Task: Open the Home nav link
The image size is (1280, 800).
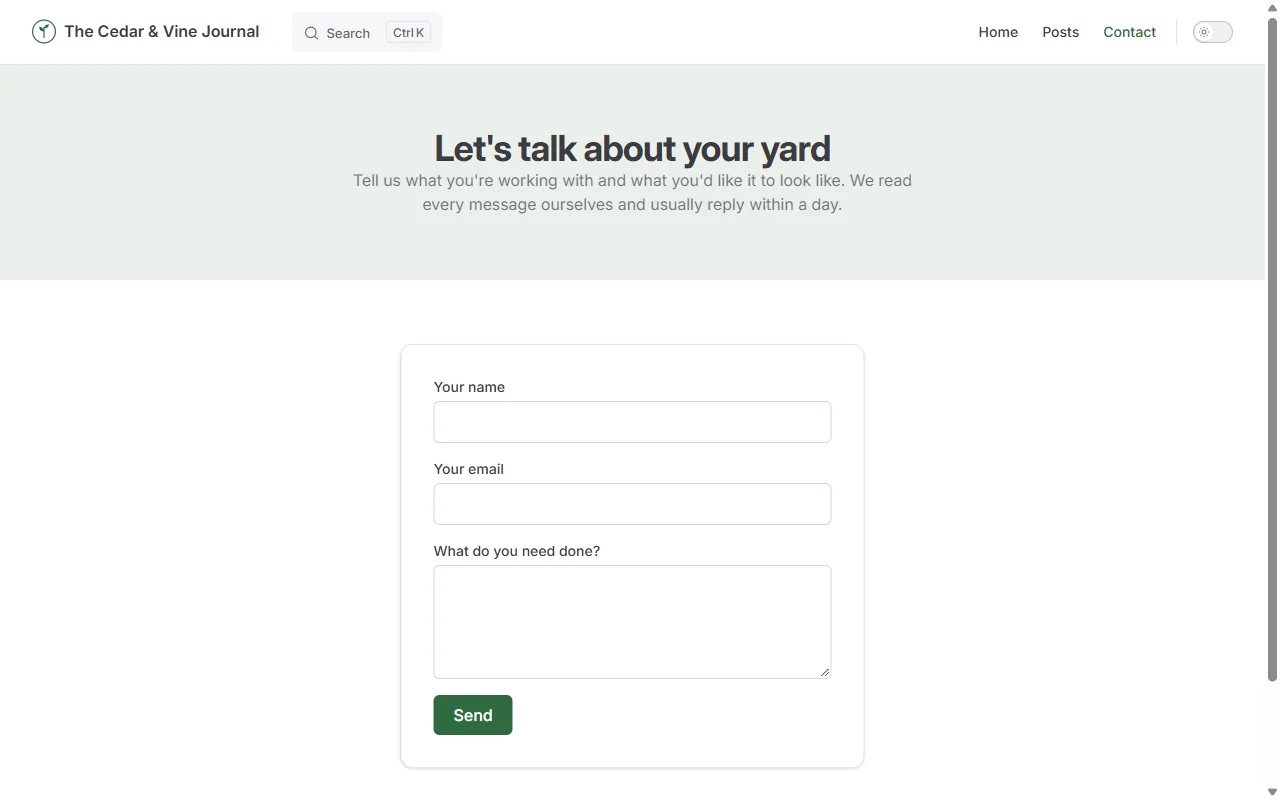Action: (x=998, y=32)
